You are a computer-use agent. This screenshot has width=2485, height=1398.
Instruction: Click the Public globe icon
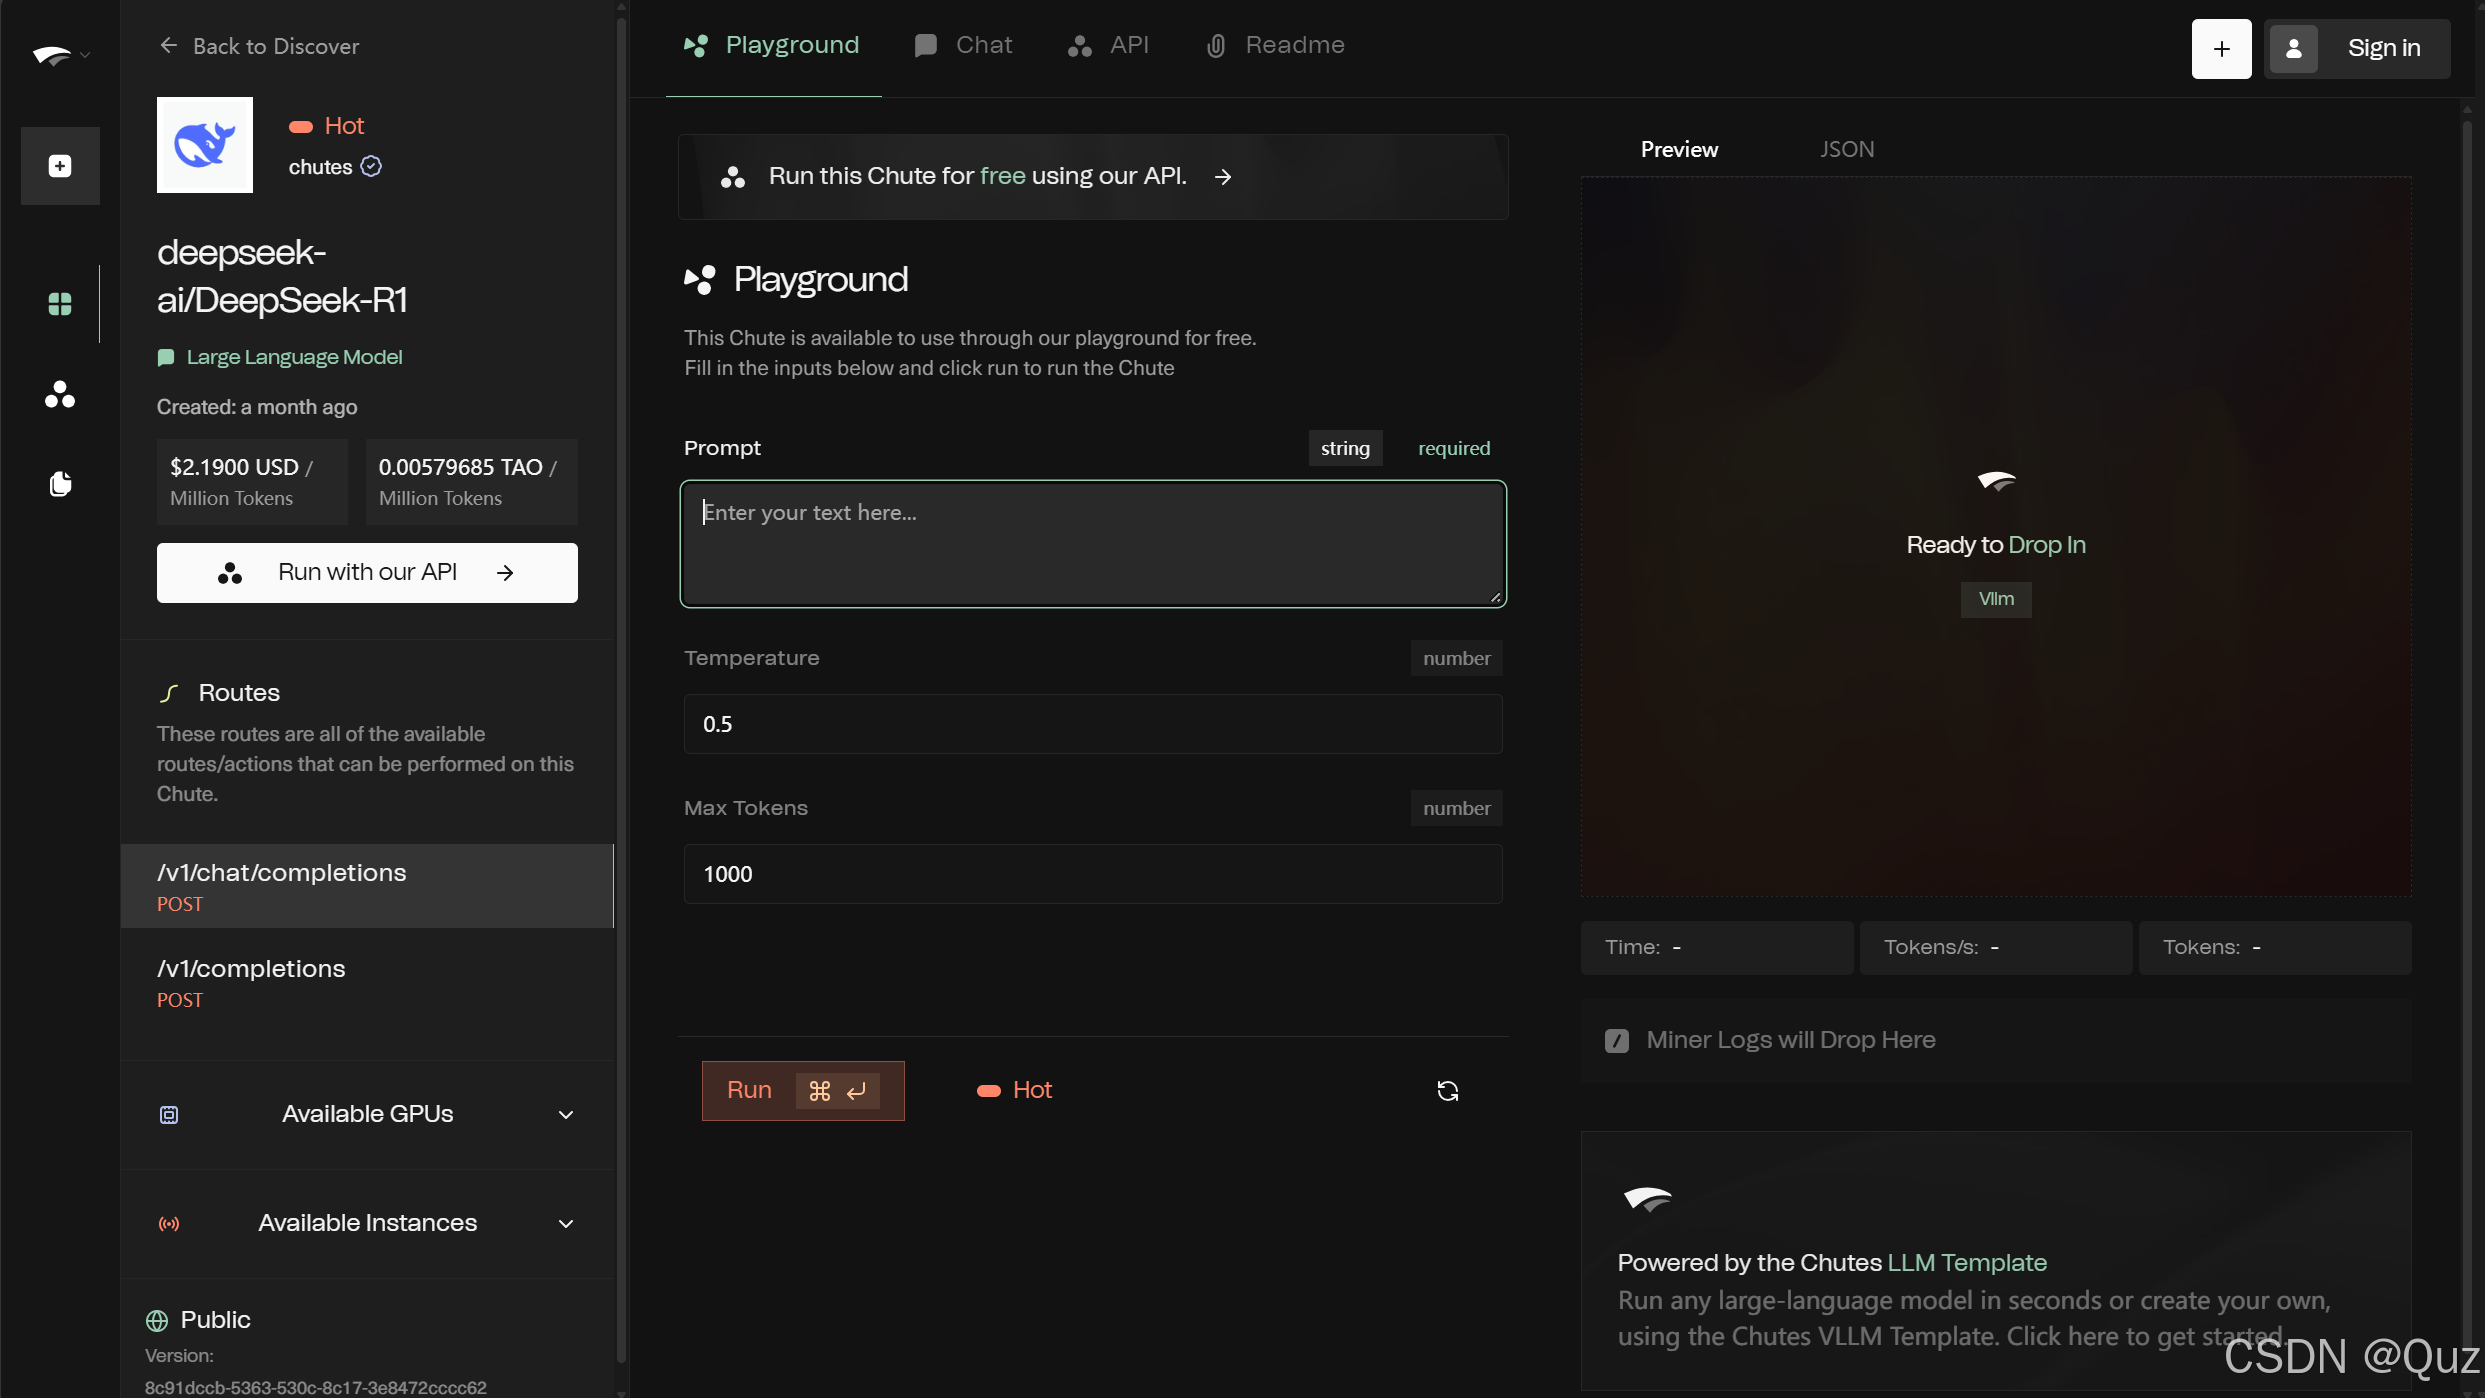coord(157,1321)
